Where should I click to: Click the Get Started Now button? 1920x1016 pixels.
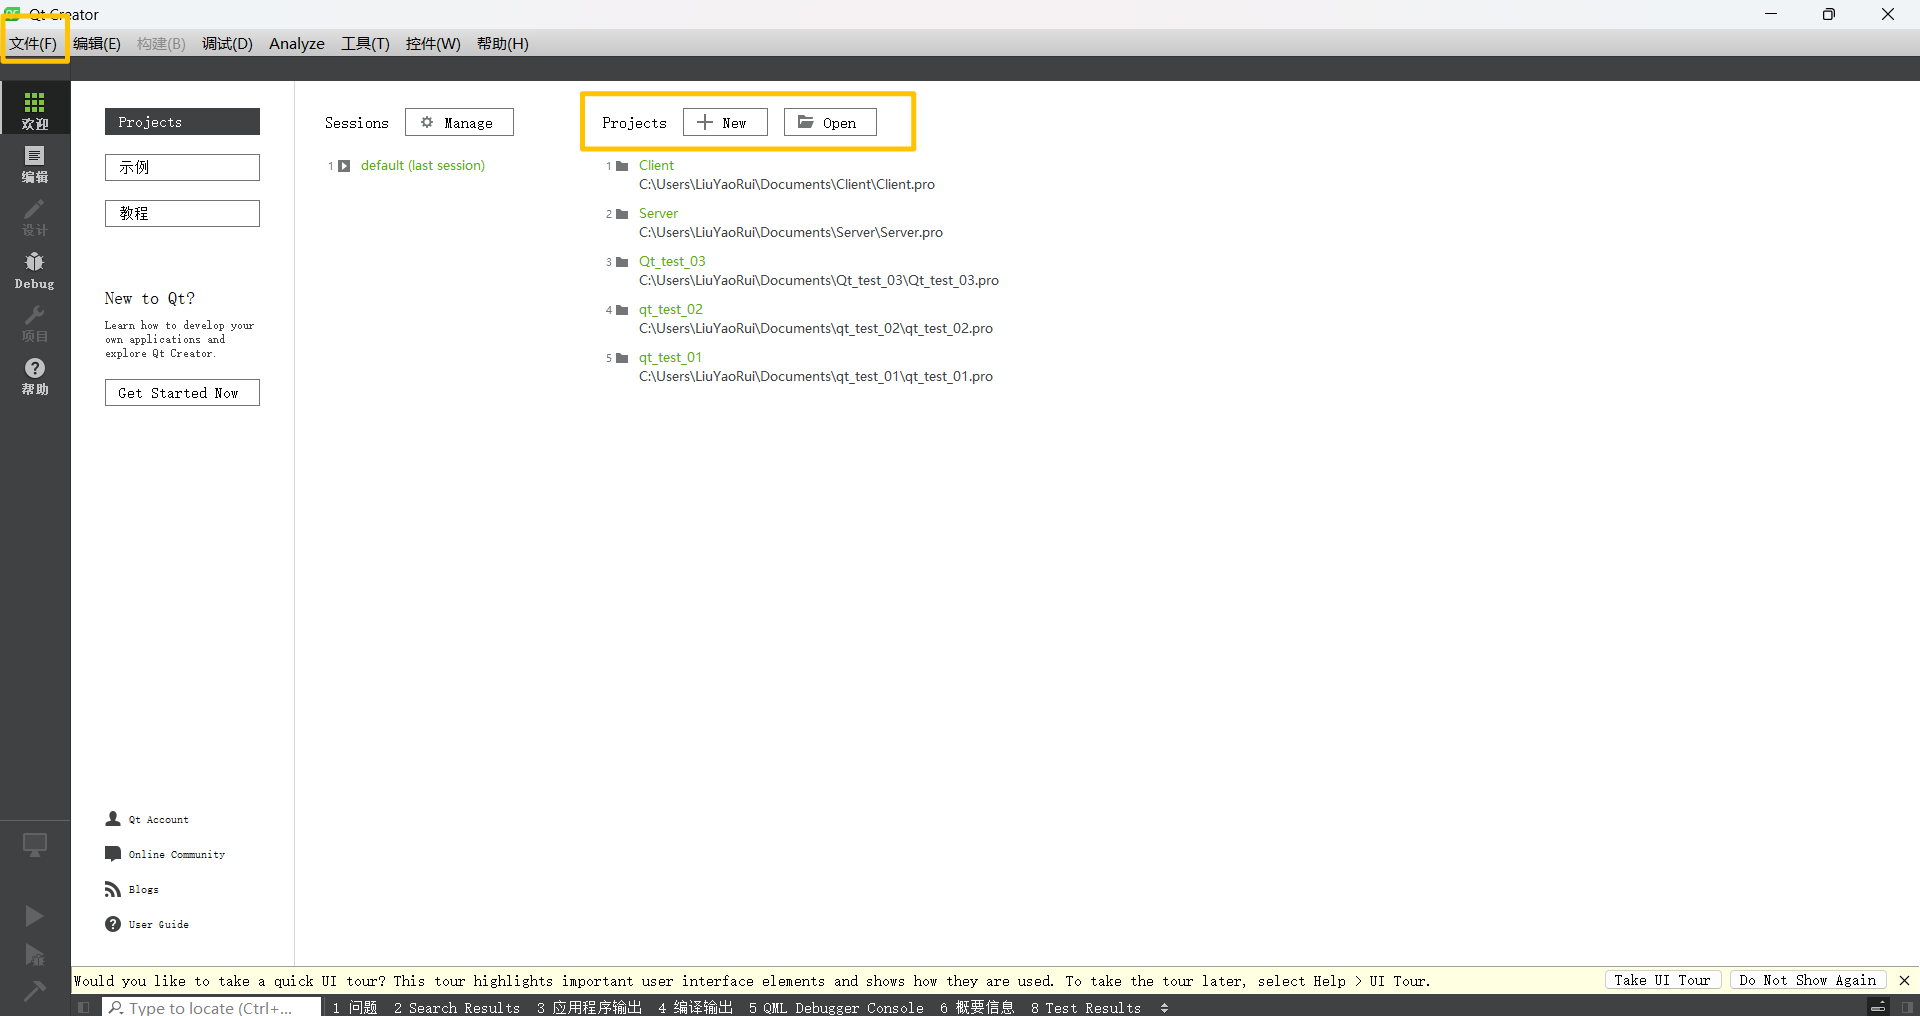click(x=182, y=393)
